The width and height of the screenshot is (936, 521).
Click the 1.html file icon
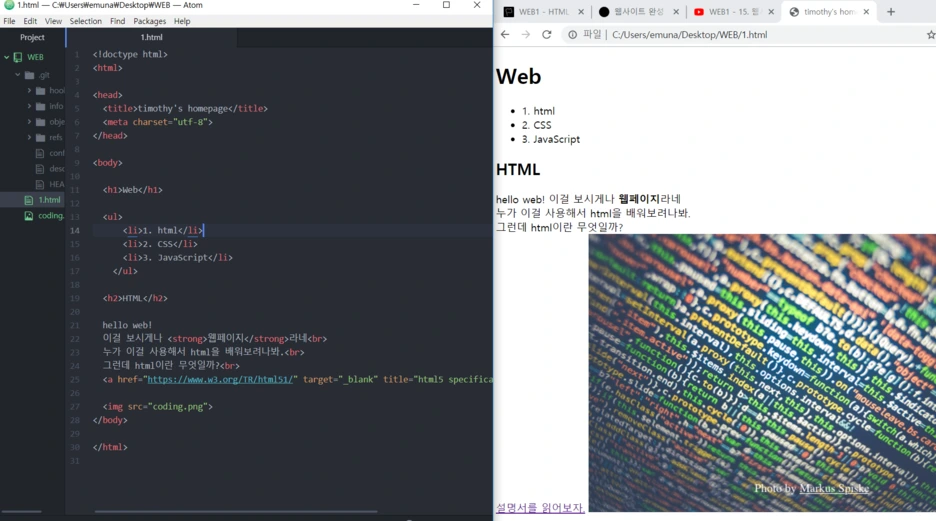28,200
